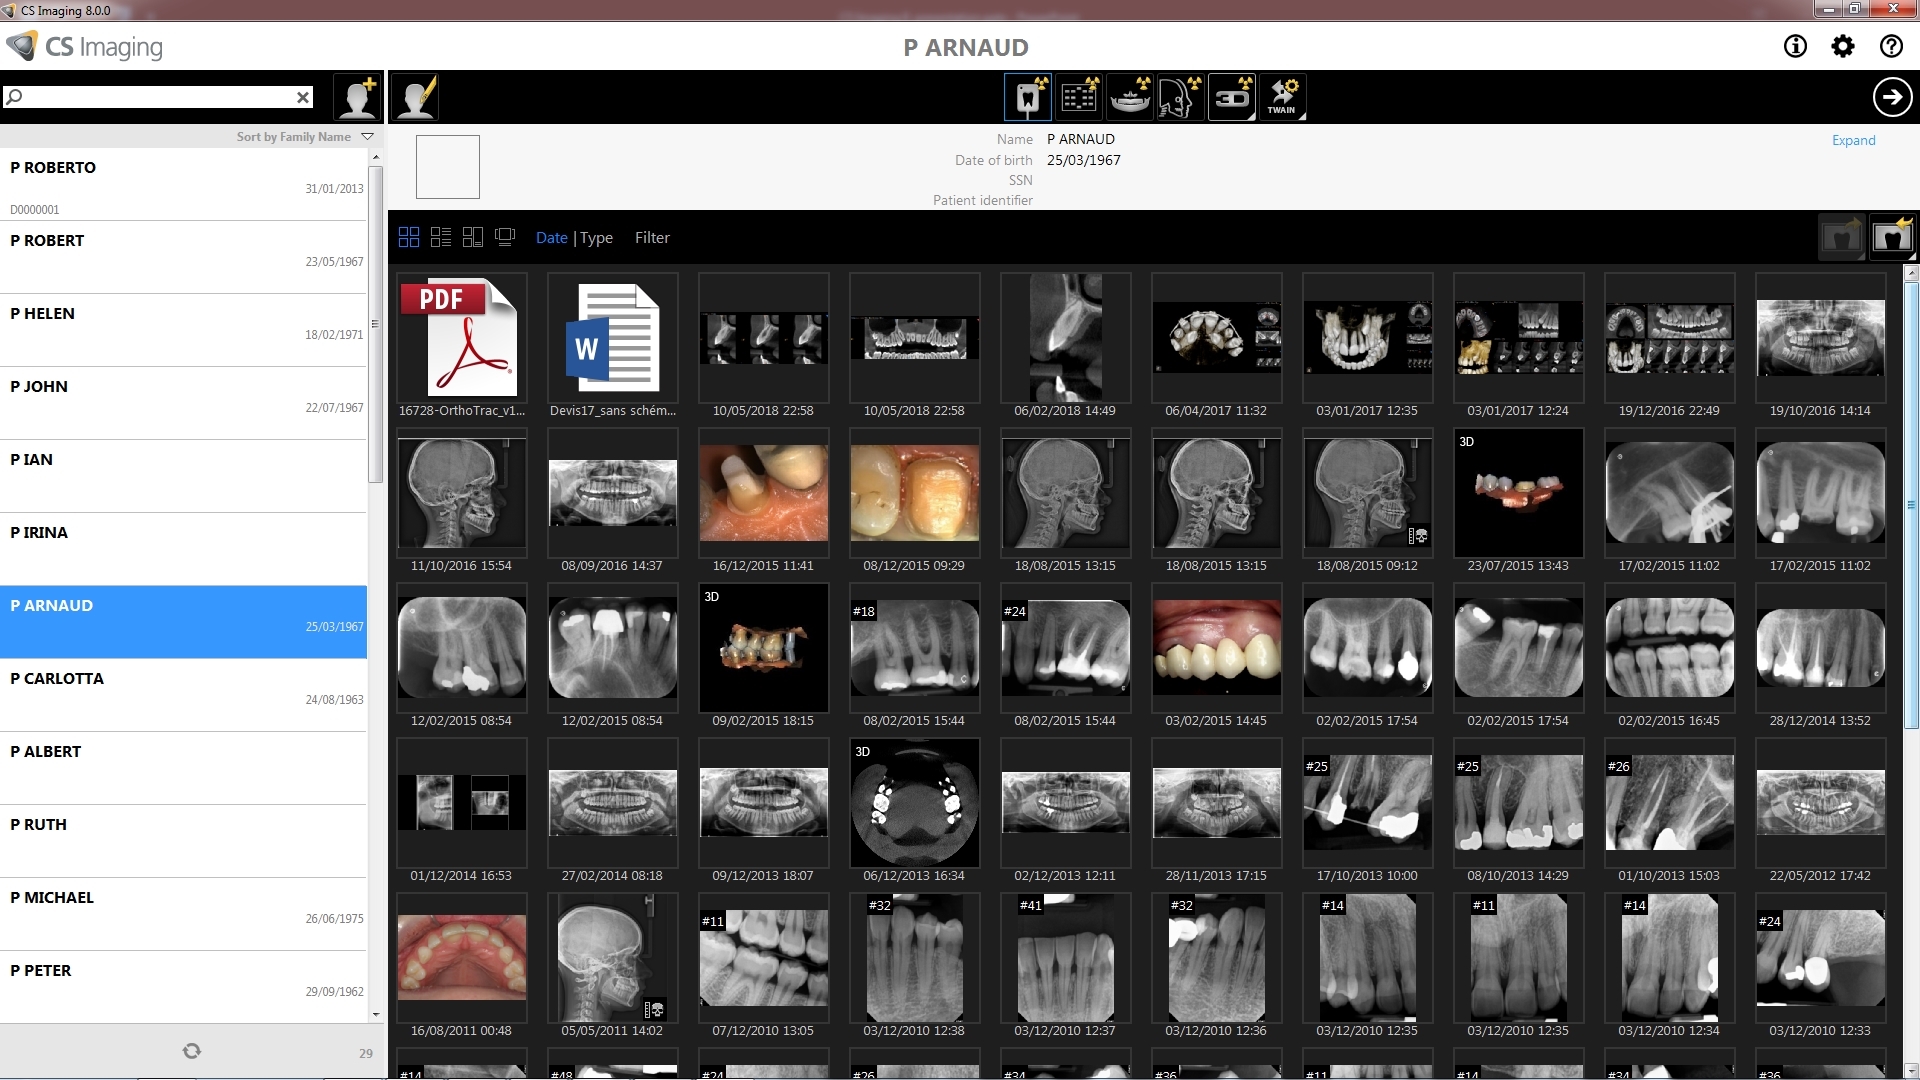Select patient P JOHN
Screen dimensions: 1920x1080
184,403
